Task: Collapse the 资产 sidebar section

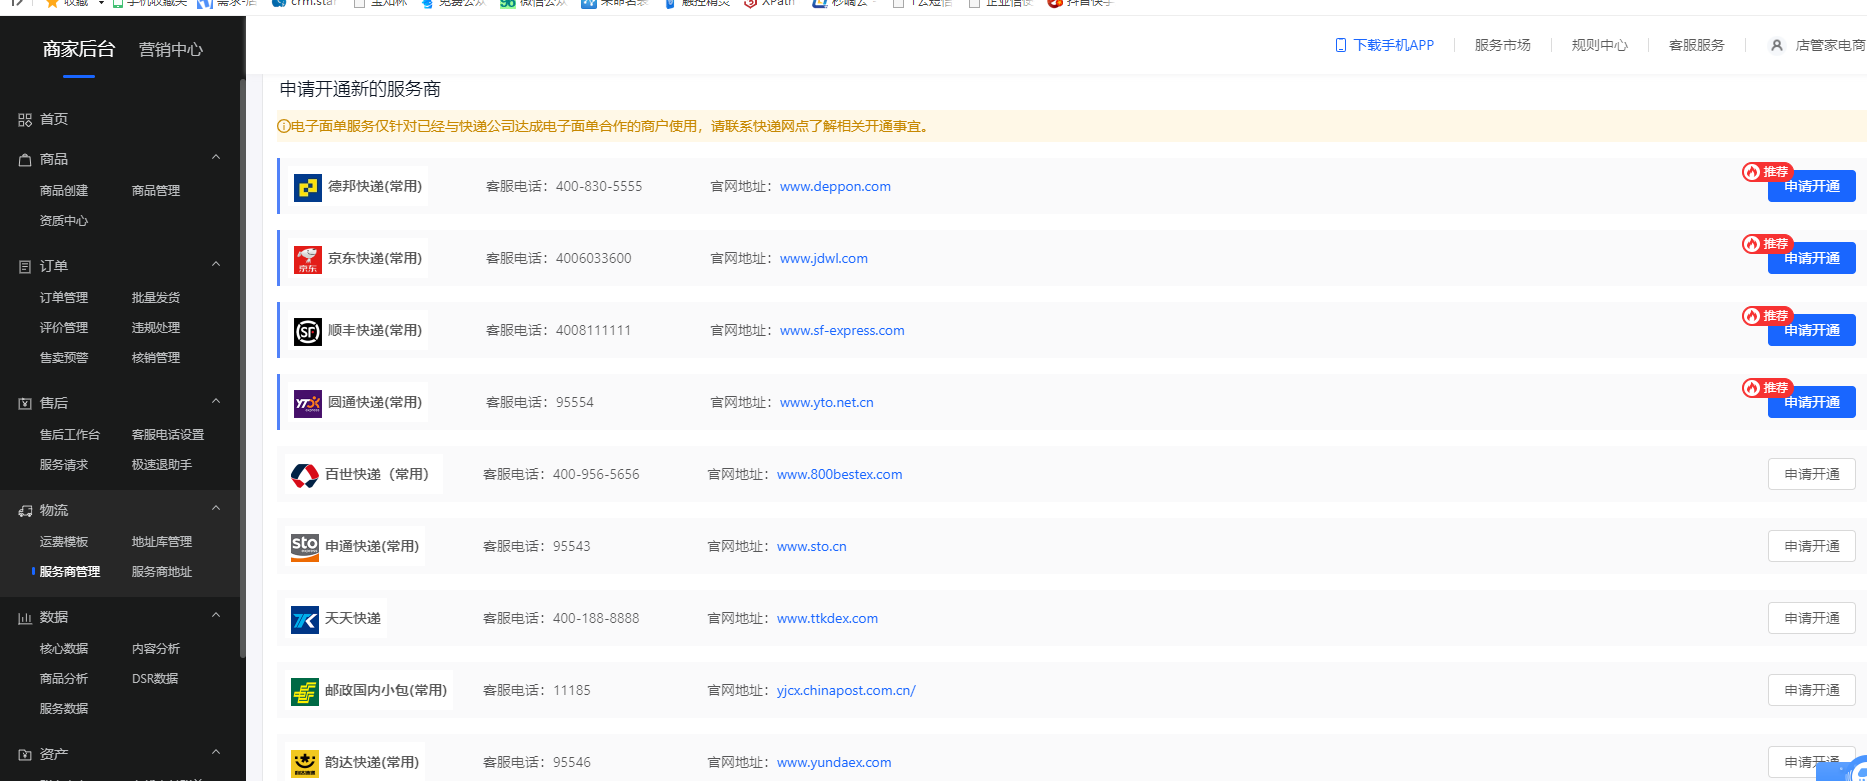Action: pyautogui.click(x=216, y=753)
